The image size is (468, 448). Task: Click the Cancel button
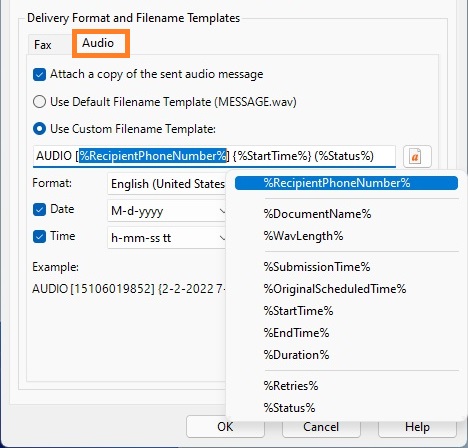(x=321, y=427)
